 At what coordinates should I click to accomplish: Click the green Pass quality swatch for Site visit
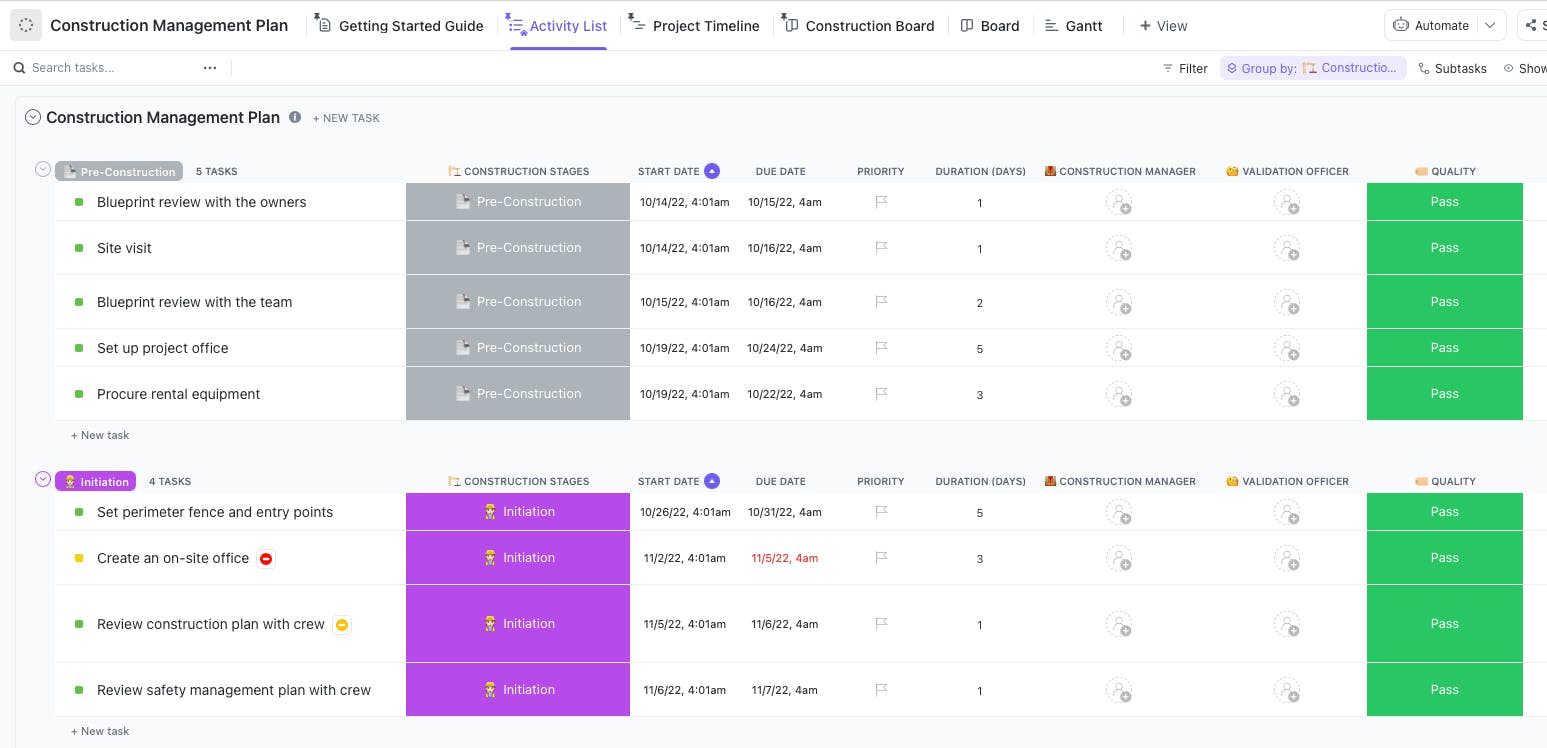pos(1444,247)
